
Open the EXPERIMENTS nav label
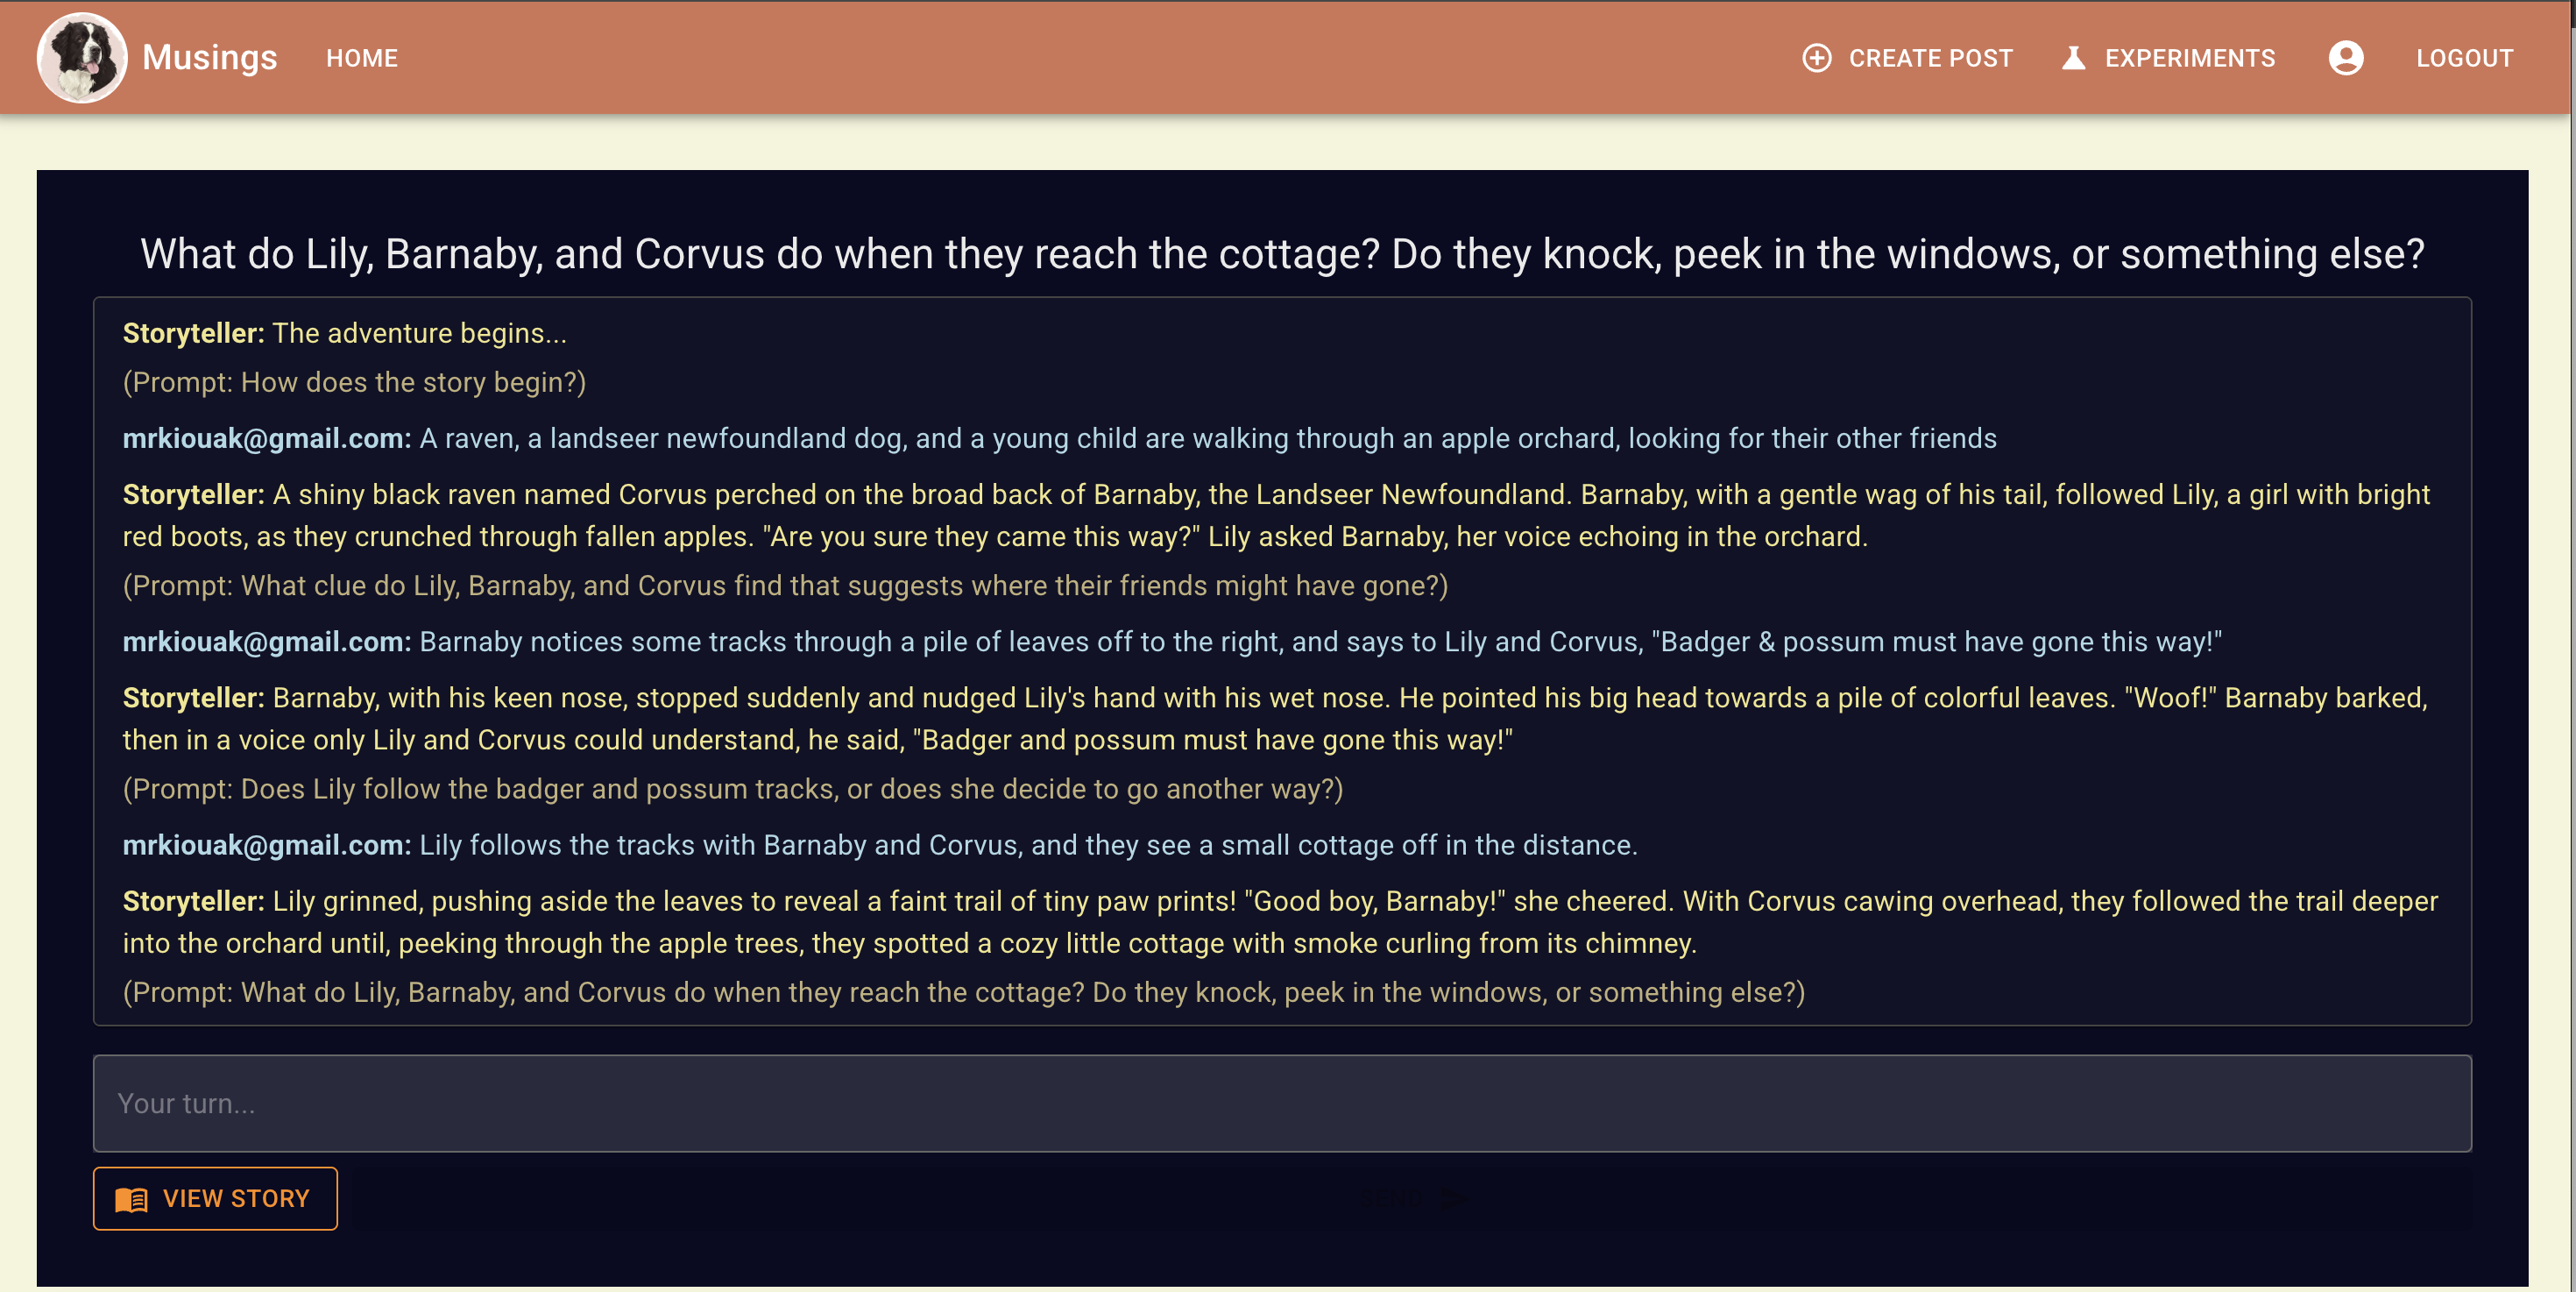pos(2190,58)
